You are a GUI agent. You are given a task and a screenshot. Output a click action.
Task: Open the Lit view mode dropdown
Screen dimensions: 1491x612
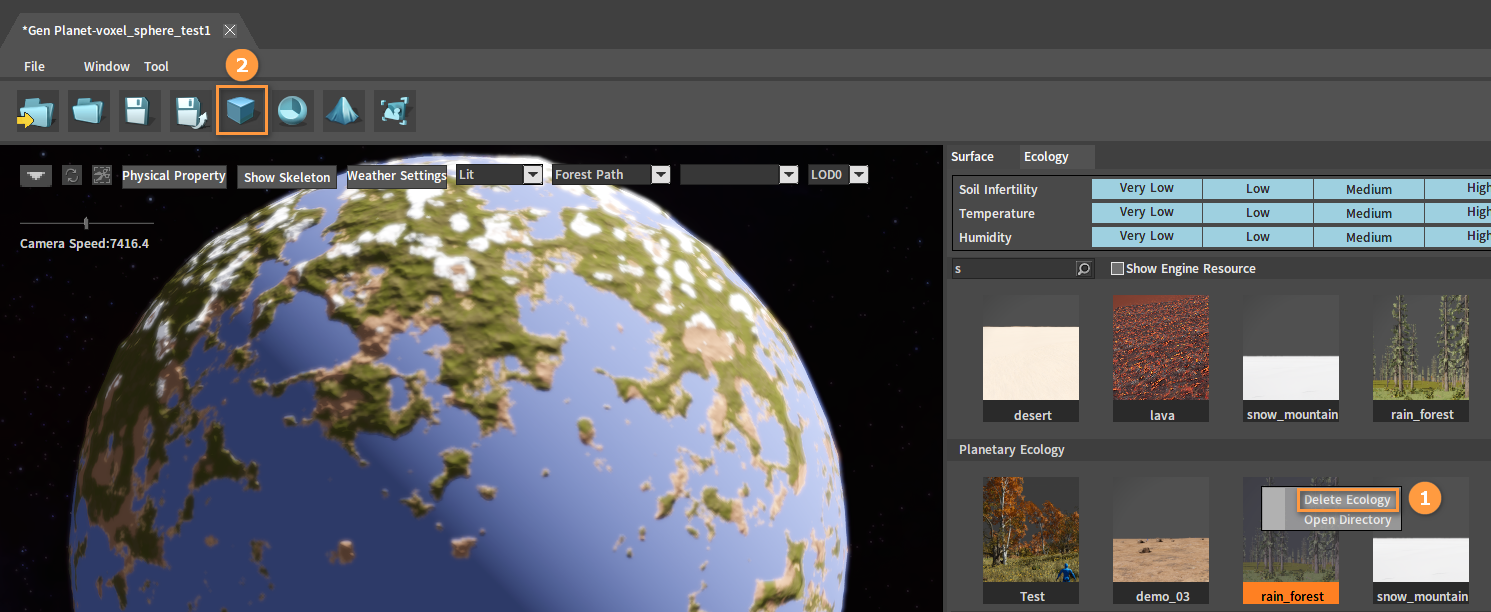click(x=498, y=175)
